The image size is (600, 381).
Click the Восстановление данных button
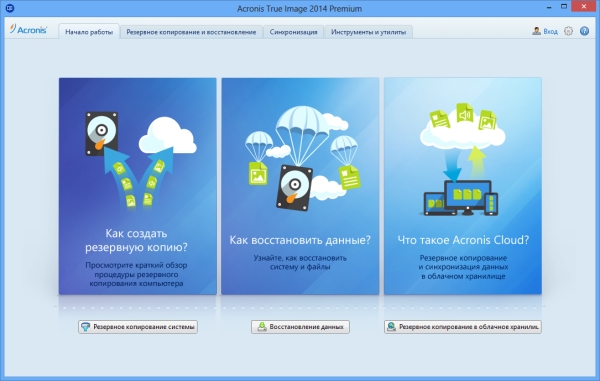pyautogui.click(x=300, y=327)
